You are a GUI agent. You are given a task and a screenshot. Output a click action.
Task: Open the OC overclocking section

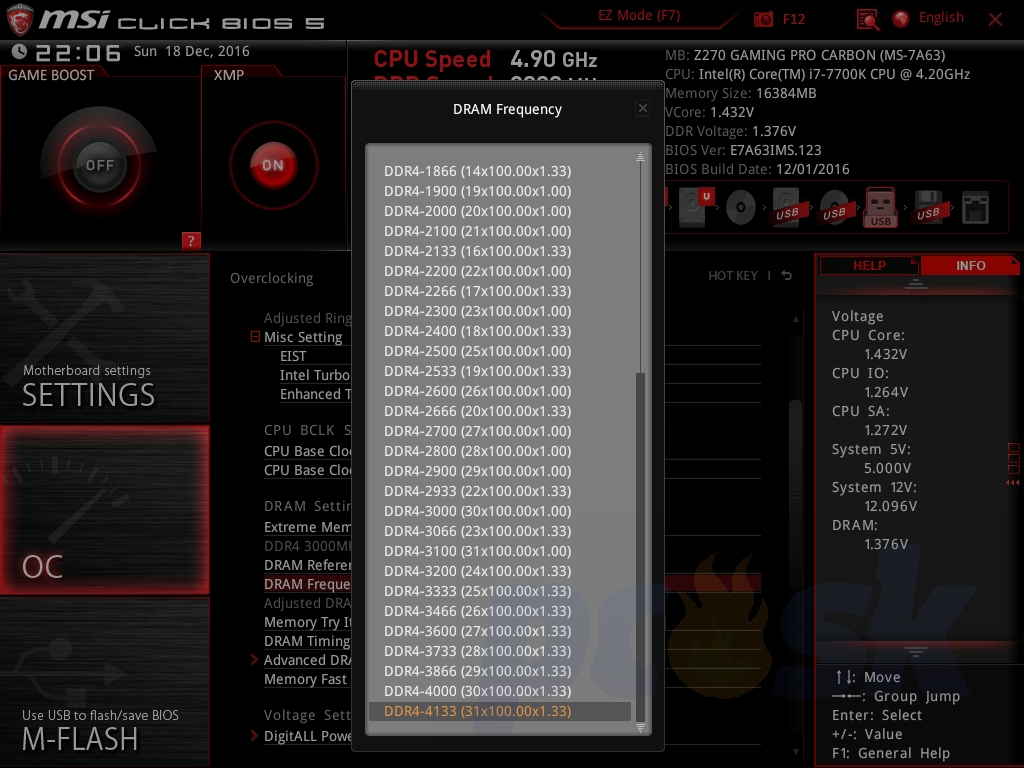click(104, 510)
